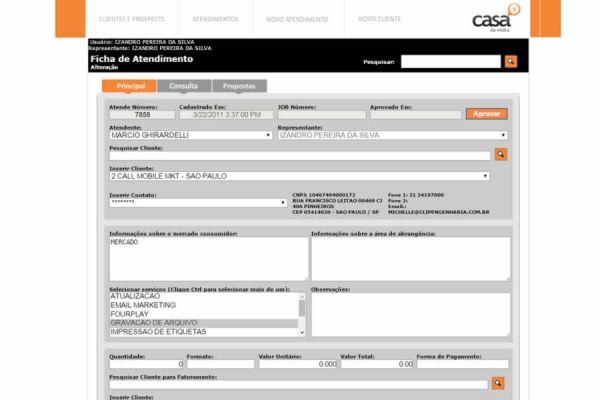Click the MICHELLE@CLIPENGENHARIA.COM.BR email text
Viewport: 600px width, 400px height.
(x=439, y=212)
